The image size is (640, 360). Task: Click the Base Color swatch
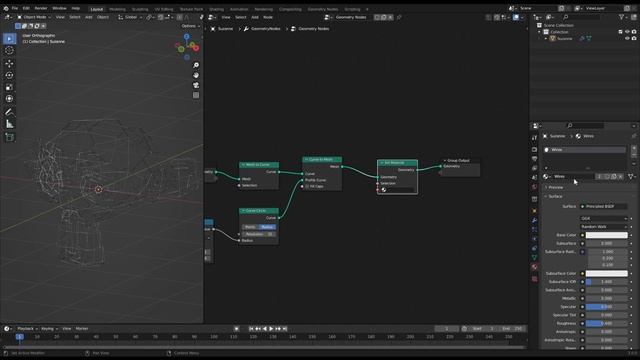click(607, 235)
